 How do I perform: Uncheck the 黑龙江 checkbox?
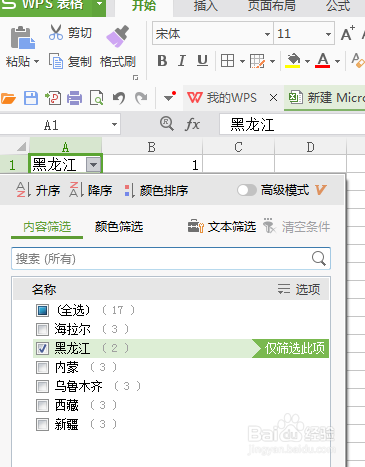42,349
